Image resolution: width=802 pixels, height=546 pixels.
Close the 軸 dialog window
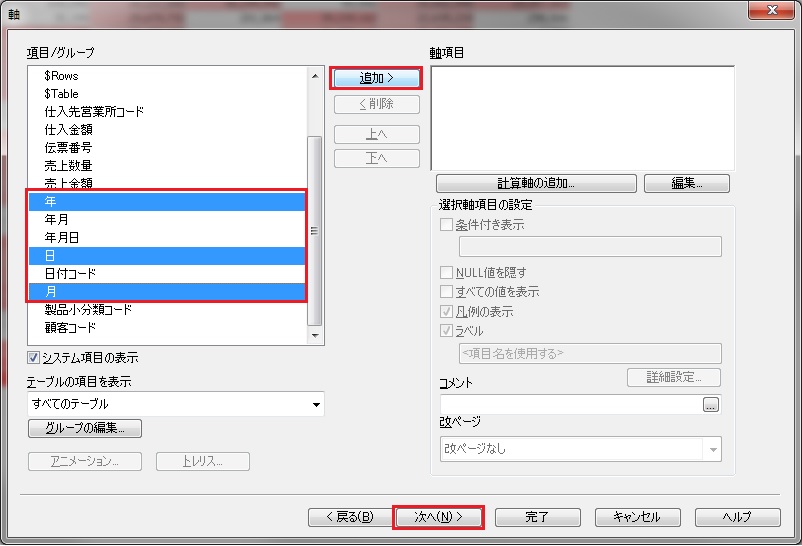pos(772,10)
